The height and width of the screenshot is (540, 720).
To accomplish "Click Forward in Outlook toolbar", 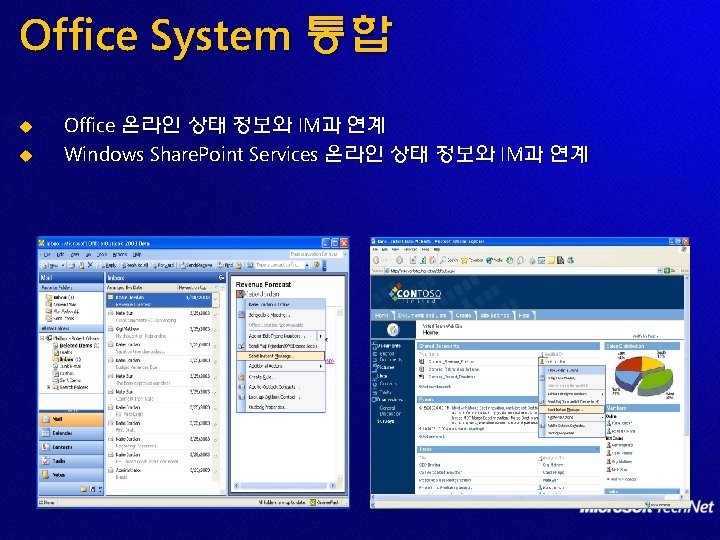I will click(163, 265).
